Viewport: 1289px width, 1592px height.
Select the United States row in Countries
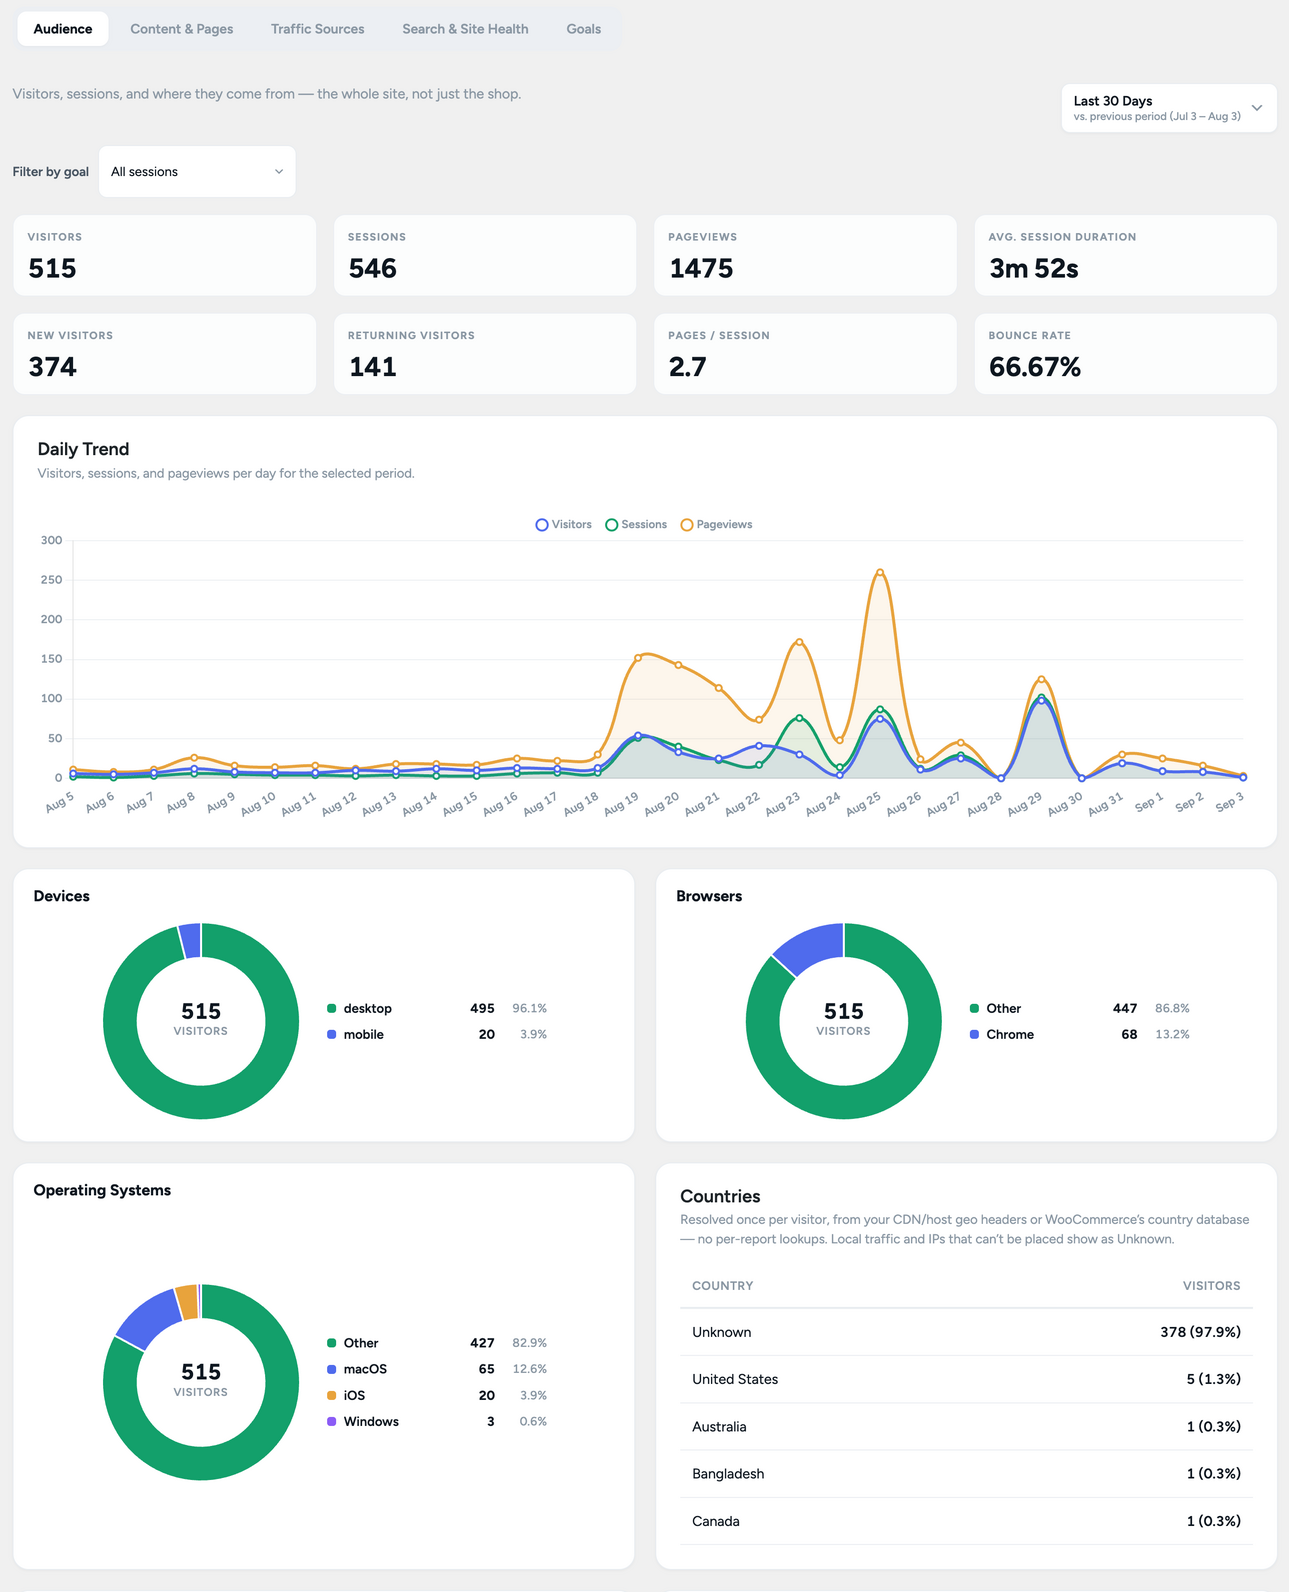point(966,1379)
